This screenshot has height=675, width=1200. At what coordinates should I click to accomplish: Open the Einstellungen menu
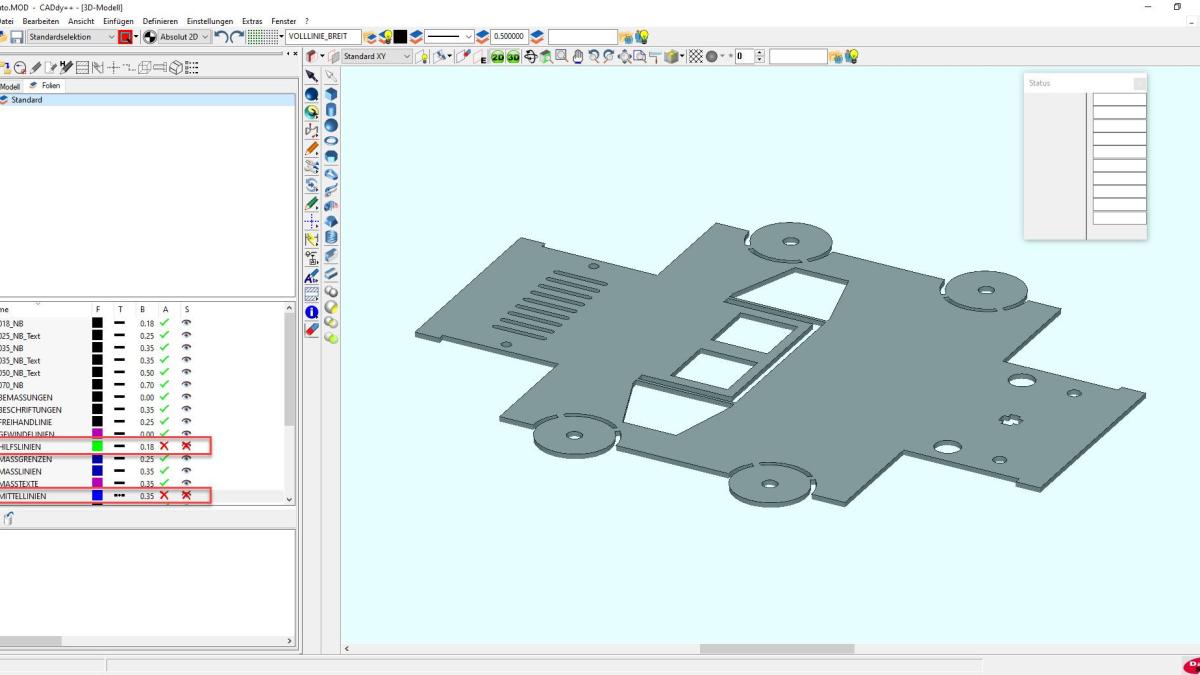click(209, 21)
